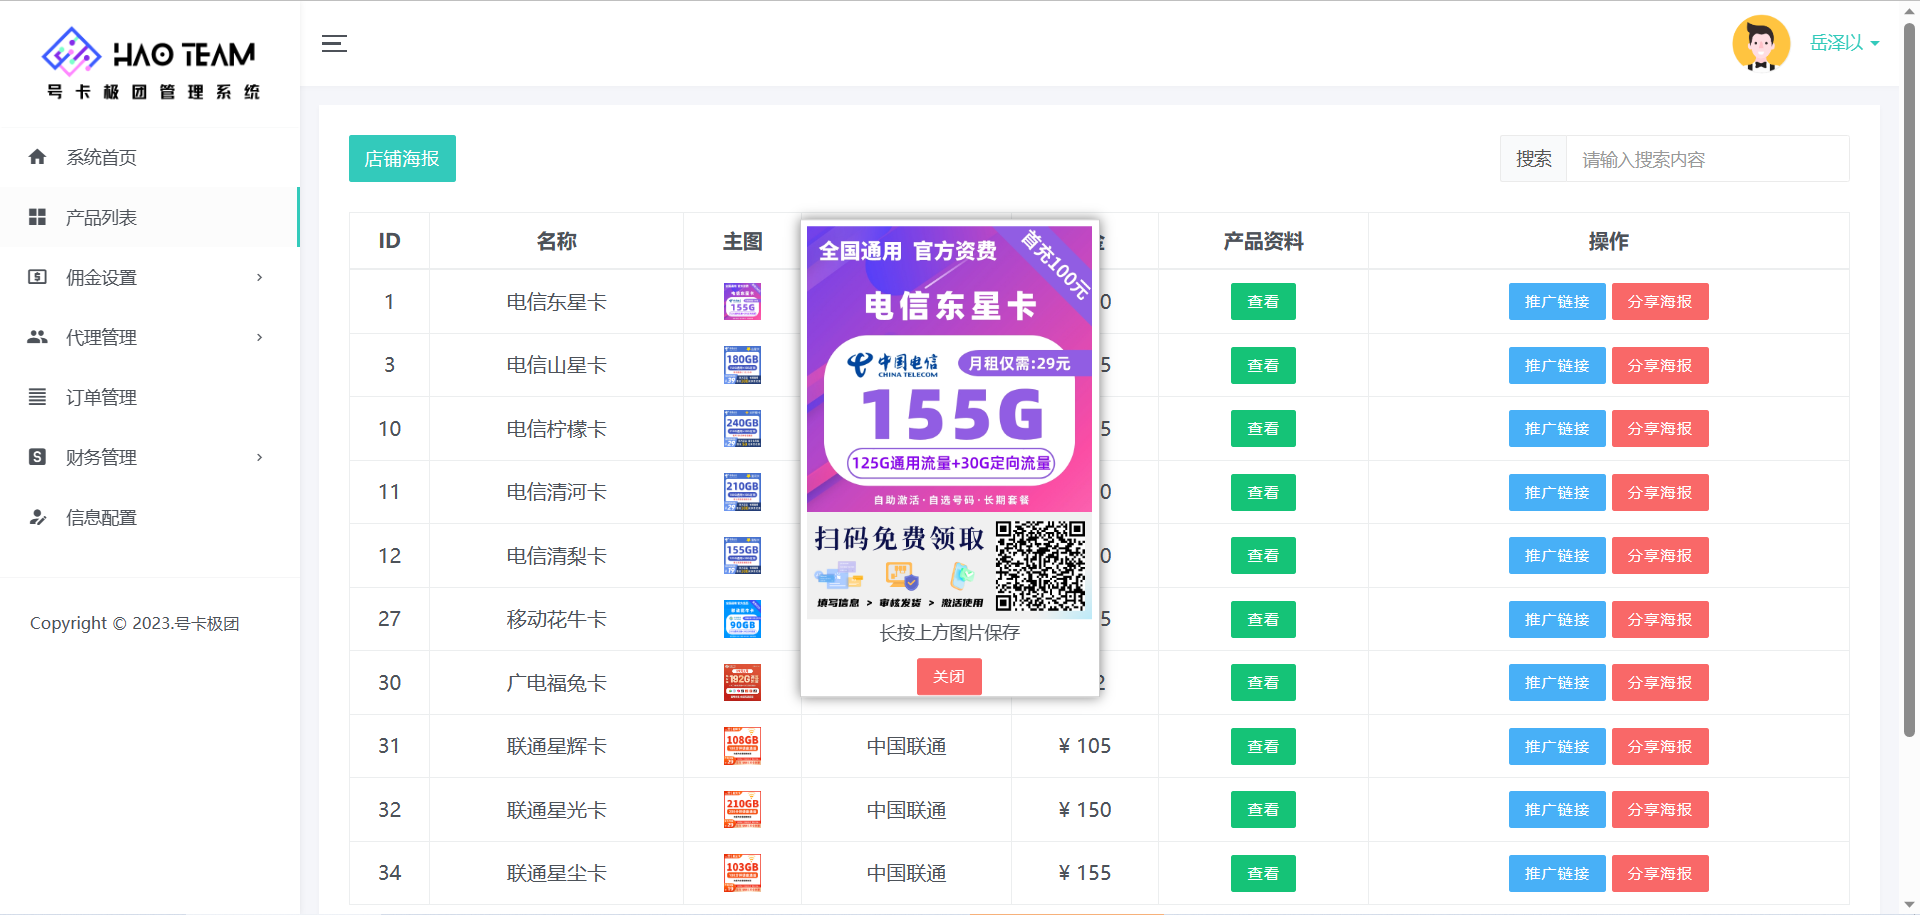The height and width of the screenshot is (915, 1920).
Task: Click 推广链接 for 电信山星卡
Action: click(1557, 365)
